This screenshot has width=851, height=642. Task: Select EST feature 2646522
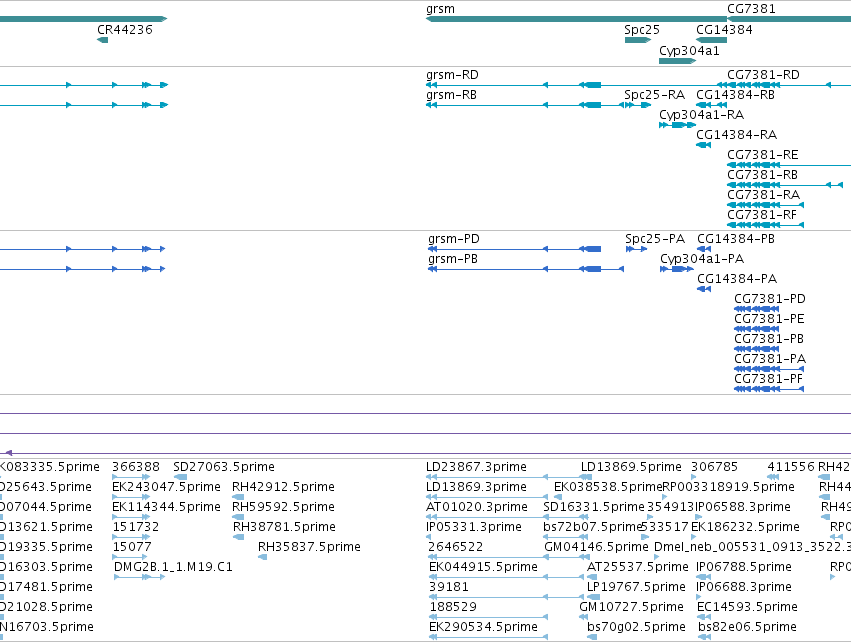455,547
